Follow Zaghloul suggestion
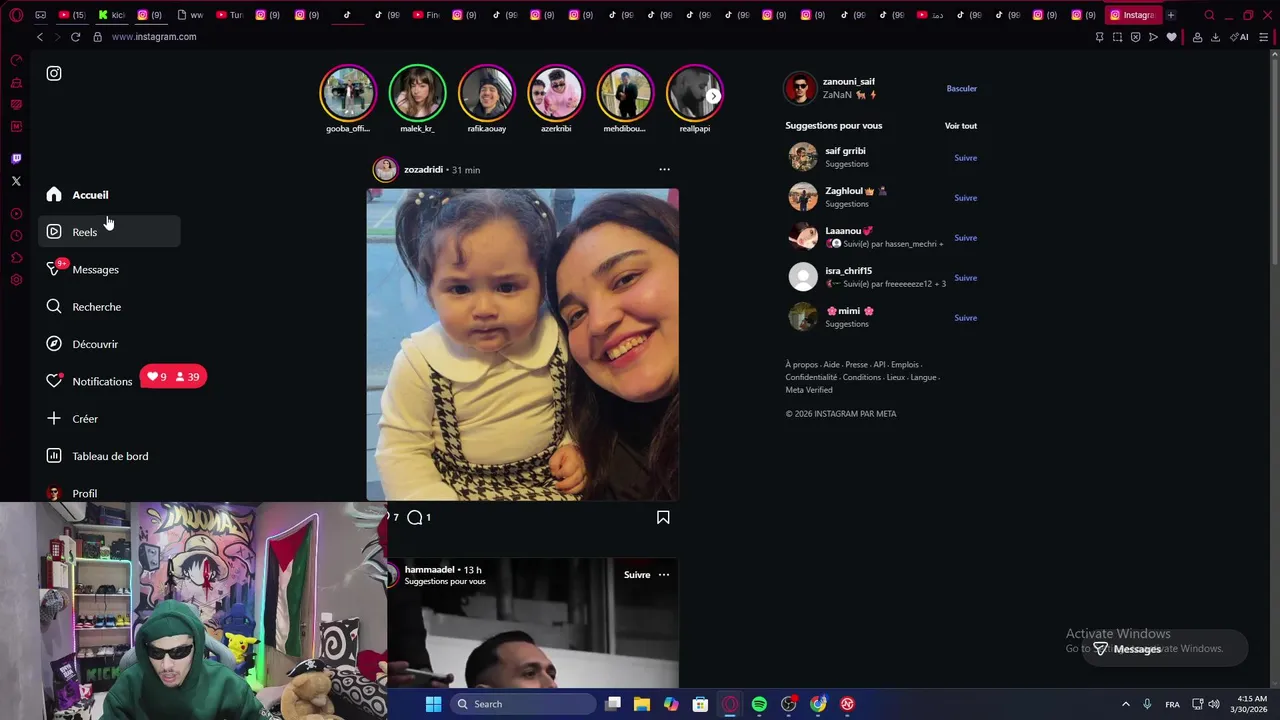 point(966,198)
